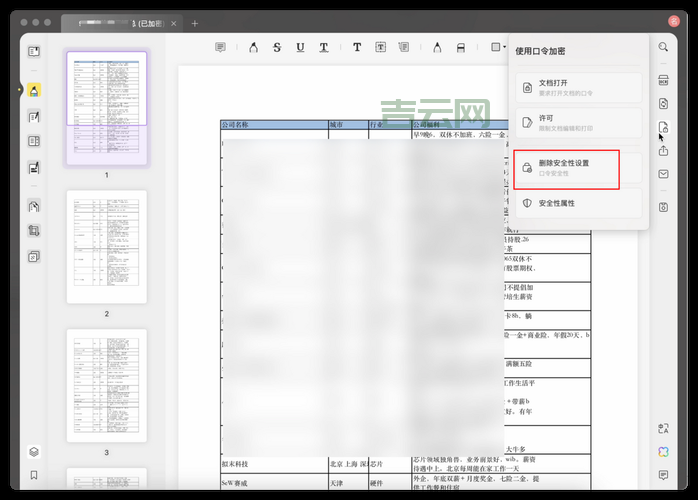This screenshot has width=698, height=500.
Task: Select the Pencil drawing tool
Action: point(437,47)
